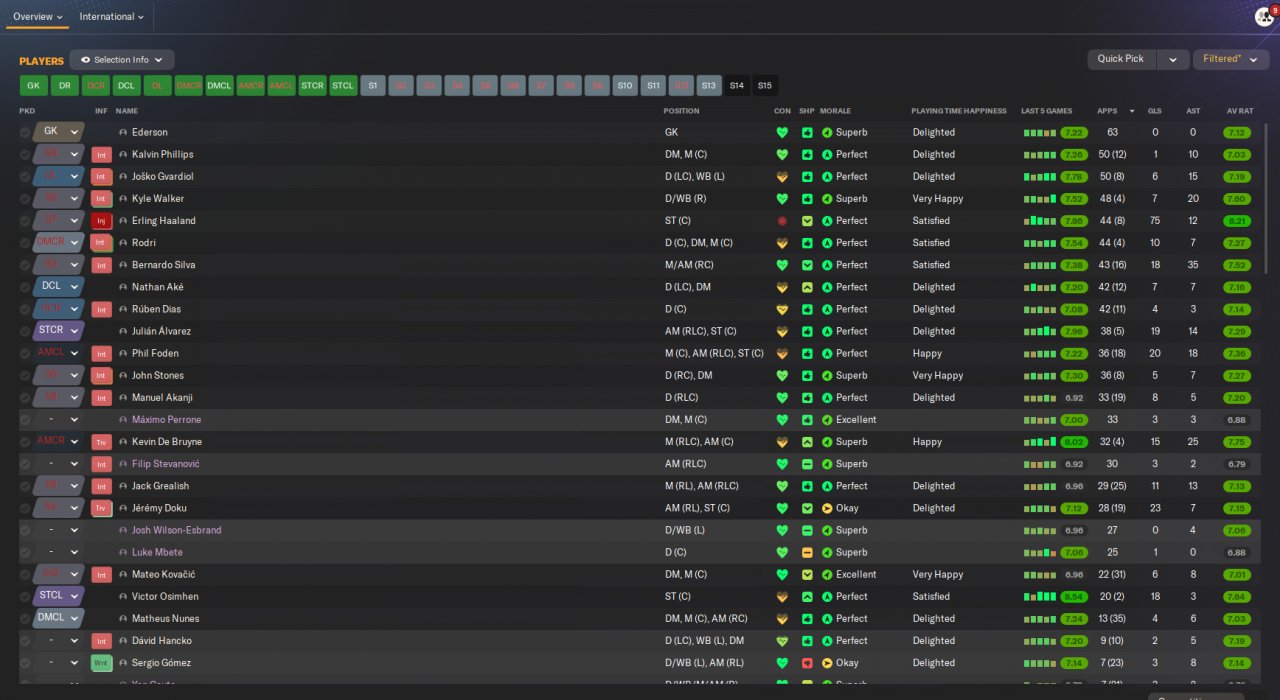
Task: Click the Int badge in Kalvin Phillips row
Action: pos(101,154)
